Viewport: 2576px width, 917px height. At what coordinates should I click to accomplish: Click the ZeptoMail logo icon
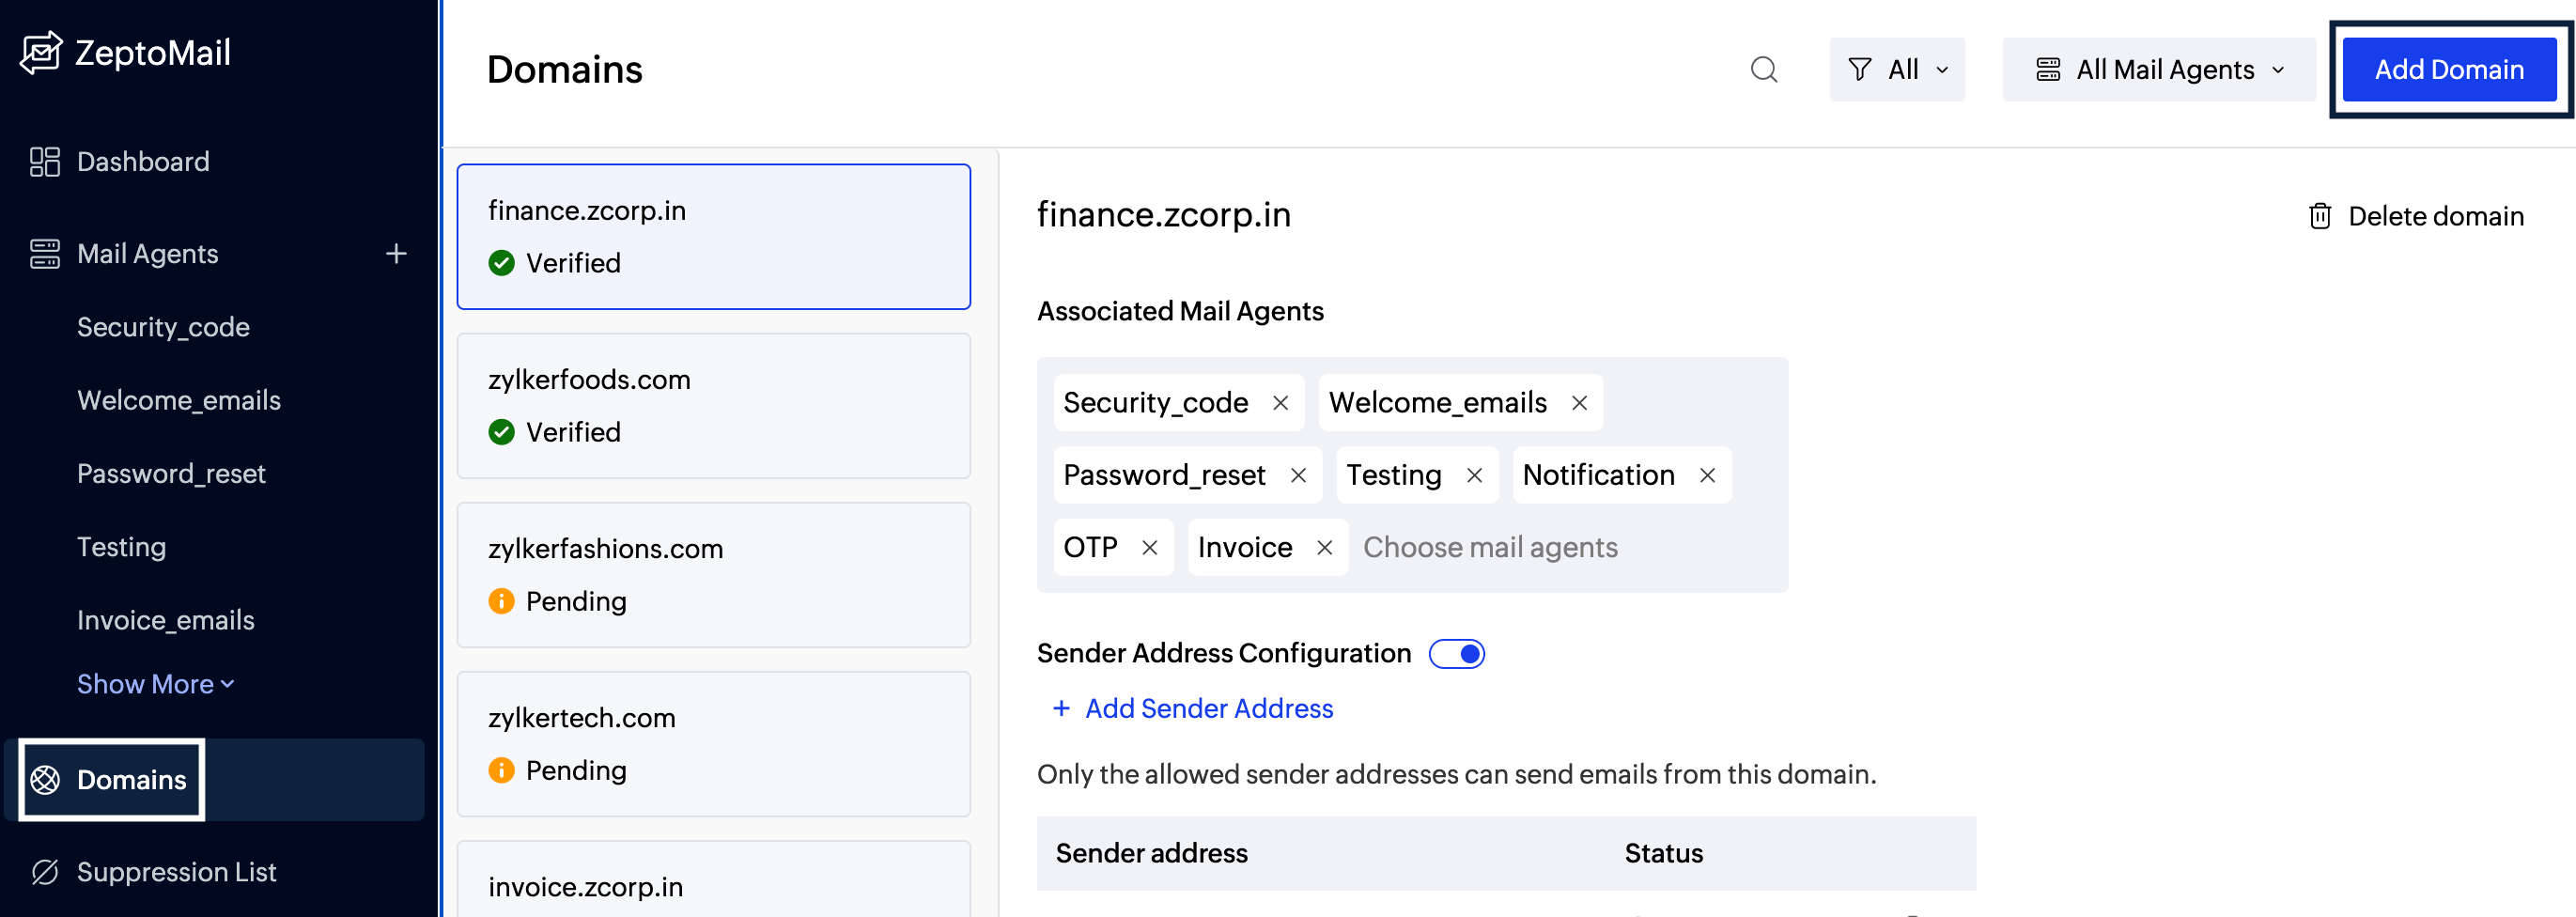click(41, 53)
